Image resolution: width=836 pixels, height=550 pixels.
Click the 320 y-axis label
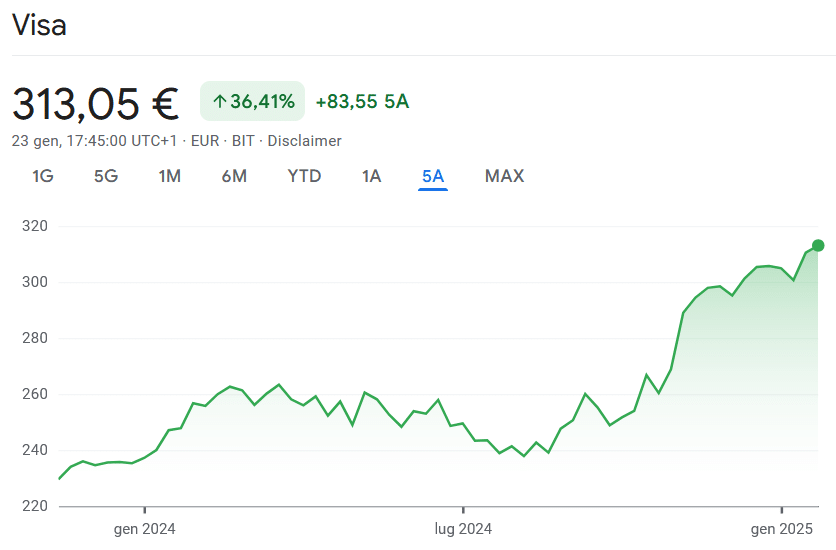(35, 226)
